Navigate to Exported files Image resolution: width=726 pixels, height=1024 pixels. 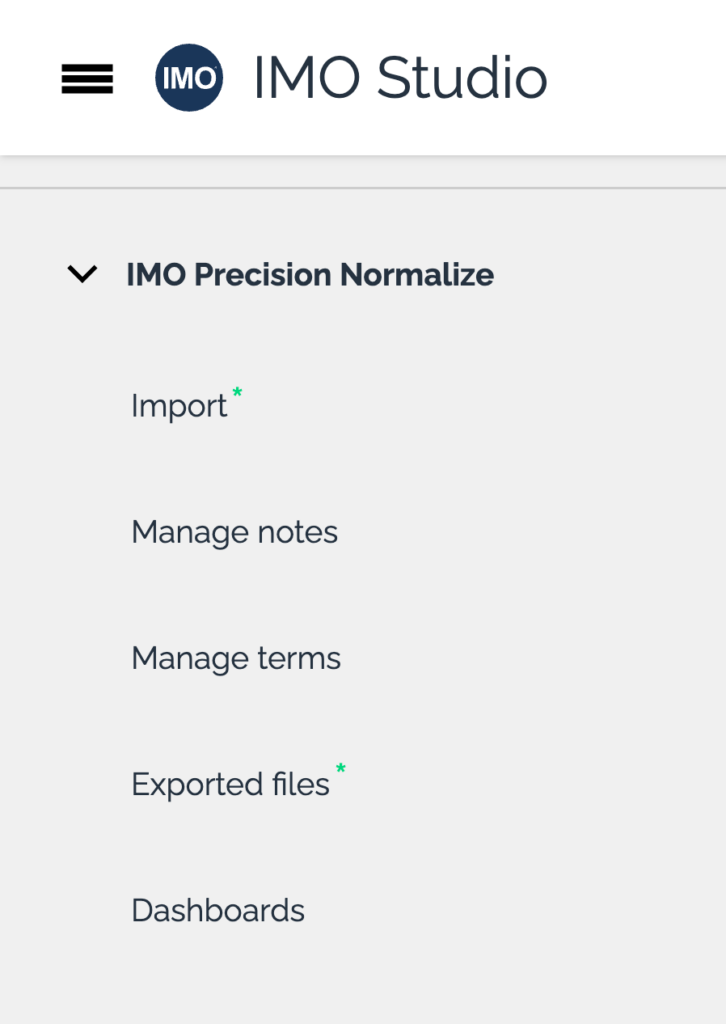point(230,785)
